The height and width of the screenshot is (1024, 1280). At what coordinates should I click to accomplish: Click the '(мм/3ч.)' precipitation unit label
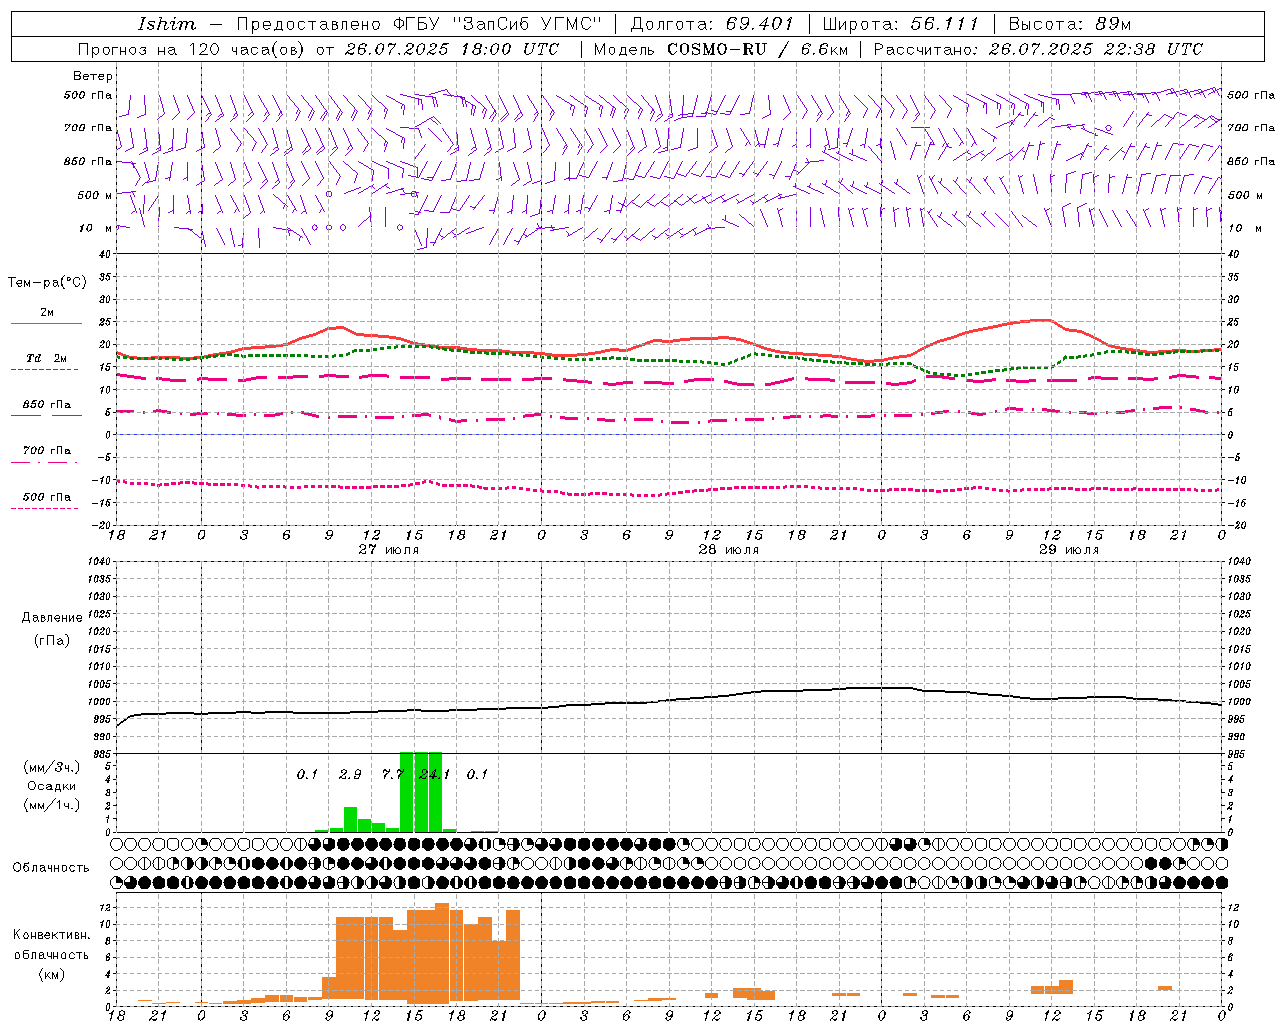[x=51, y=767]
